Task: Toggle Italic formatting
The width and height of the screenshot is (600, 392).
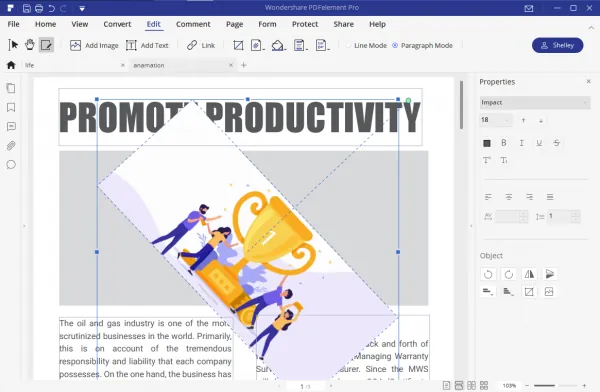Action: (521, 143)
